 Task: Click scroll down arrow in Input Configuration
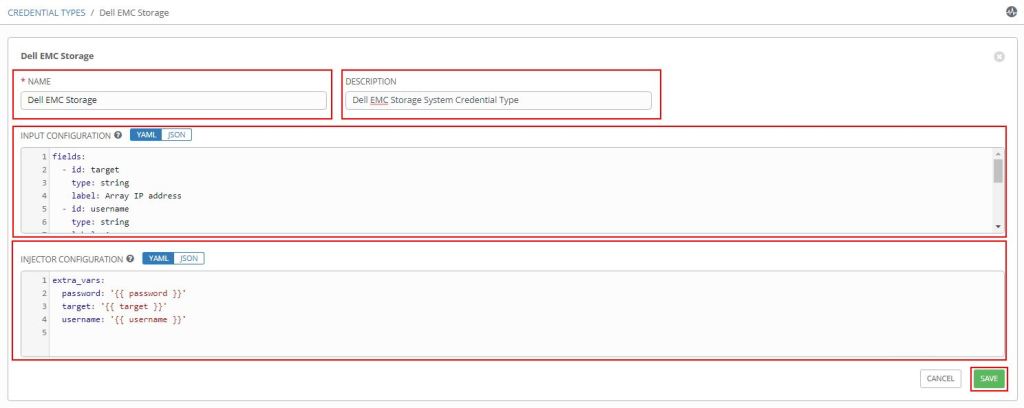click(x=998, y=226)
